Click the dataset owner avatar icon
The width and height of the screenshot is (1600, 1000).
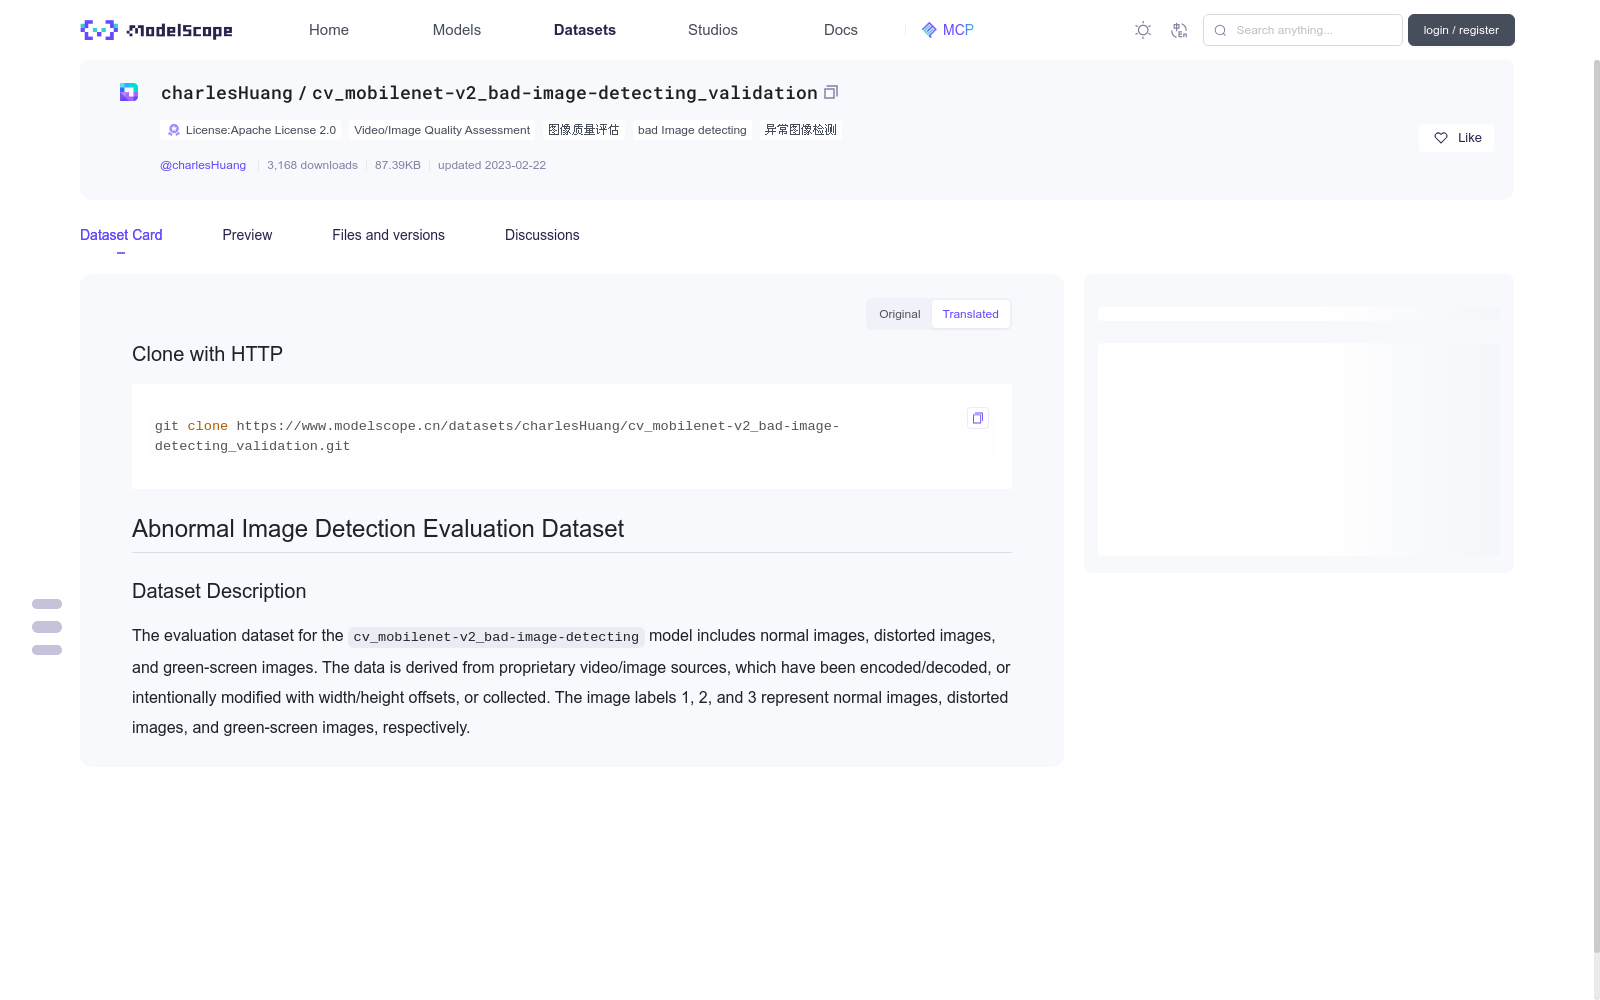pyautogui.click(x=129, y=92)
